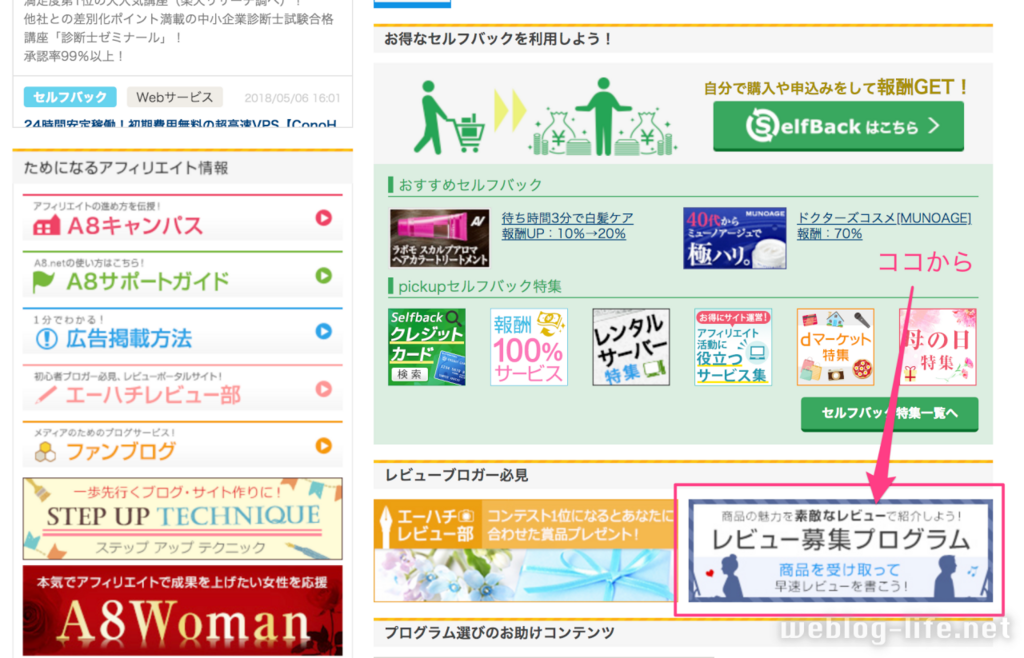The width and height of the screenshot is (1024, 658).
Task: Click the ためになるアフィリエイト情報 heading
Action: pyautogui.click(x=126, y=168)
